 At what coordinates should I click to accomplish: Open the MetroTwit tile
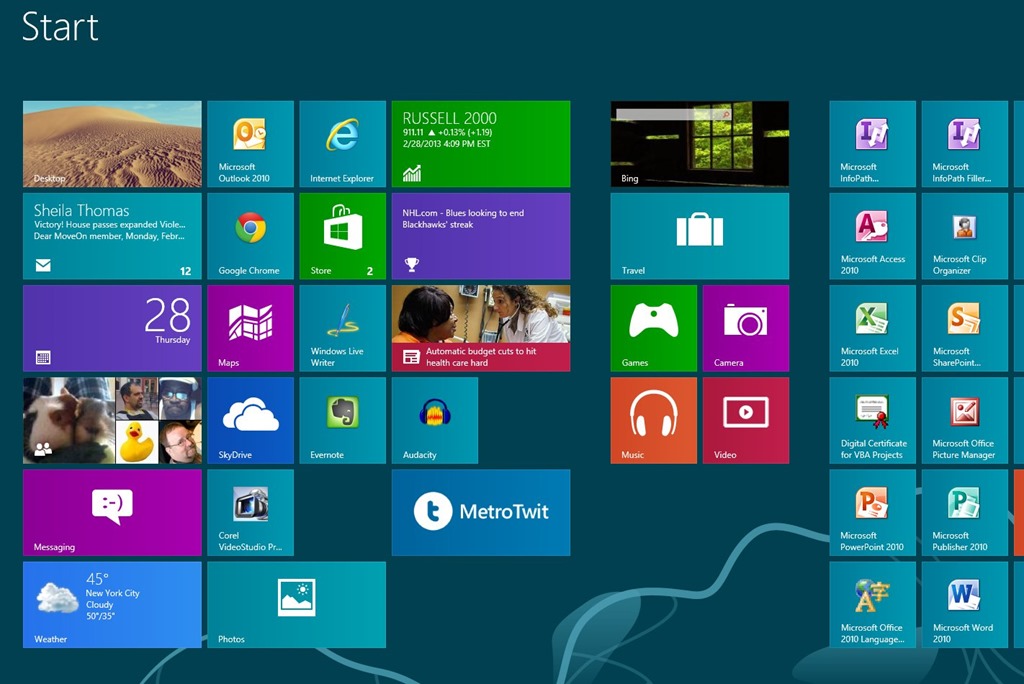[x=480, y=512]
